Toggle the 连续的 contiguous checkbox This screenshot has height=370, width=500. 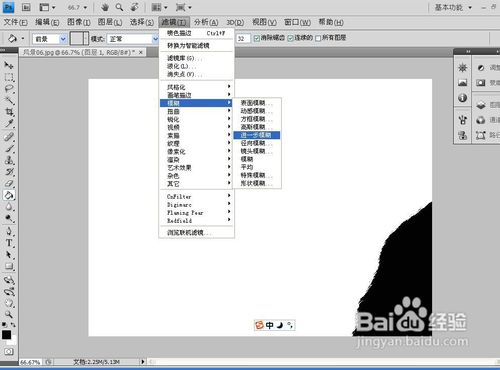pyautogui.click(x=290, y=38)
